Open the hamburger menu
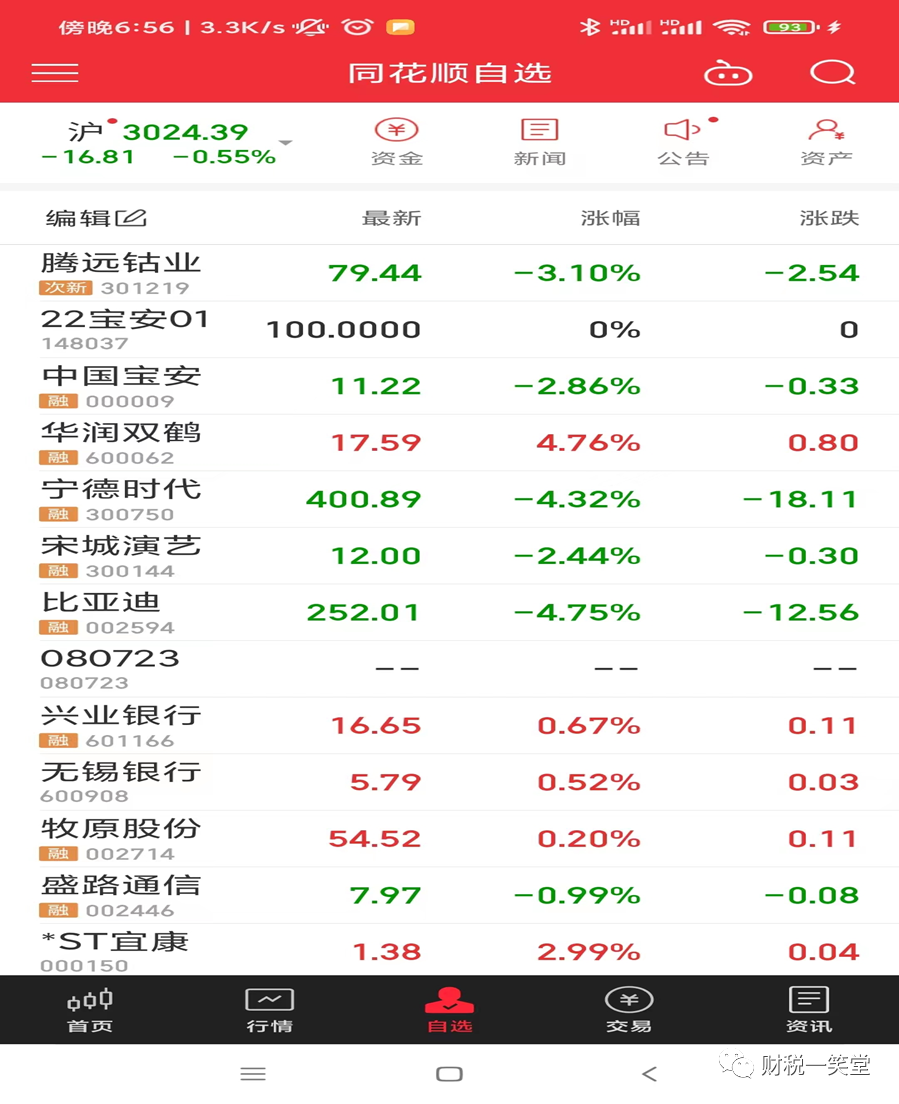 click(x=55, y=73)
